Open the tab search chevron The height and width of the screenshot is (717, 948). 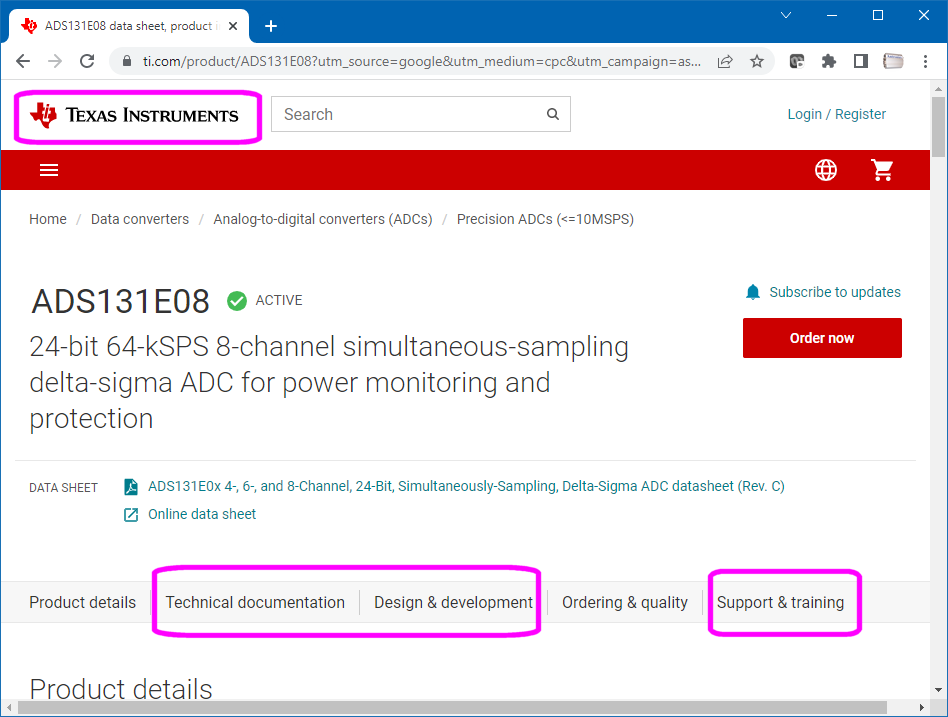[x=786, y=15]
